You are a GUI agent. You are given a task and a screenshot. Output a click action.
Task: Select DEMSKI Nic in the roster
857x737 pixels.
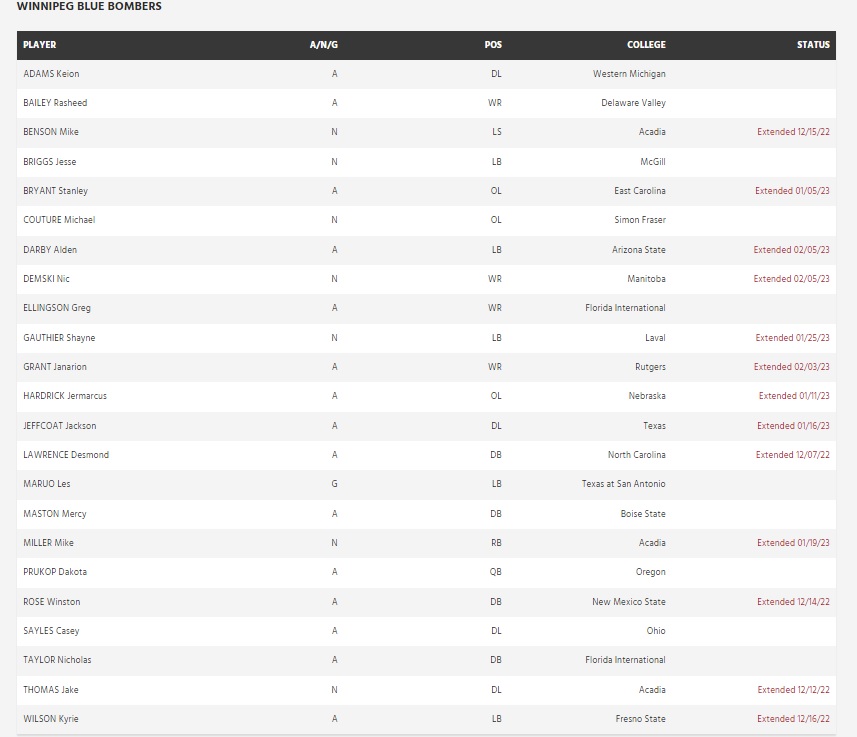(46, 279)
